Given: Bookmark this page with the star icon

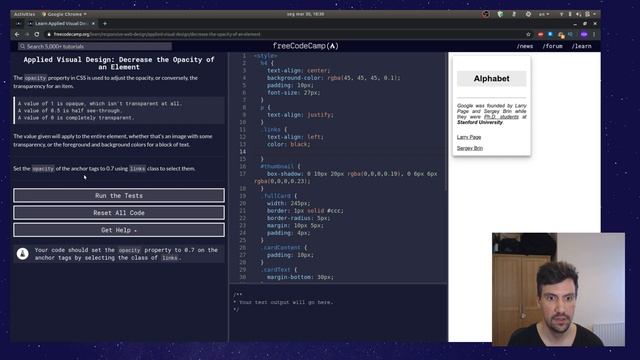Looking at the screenshot, I should (x=528, y=34).
